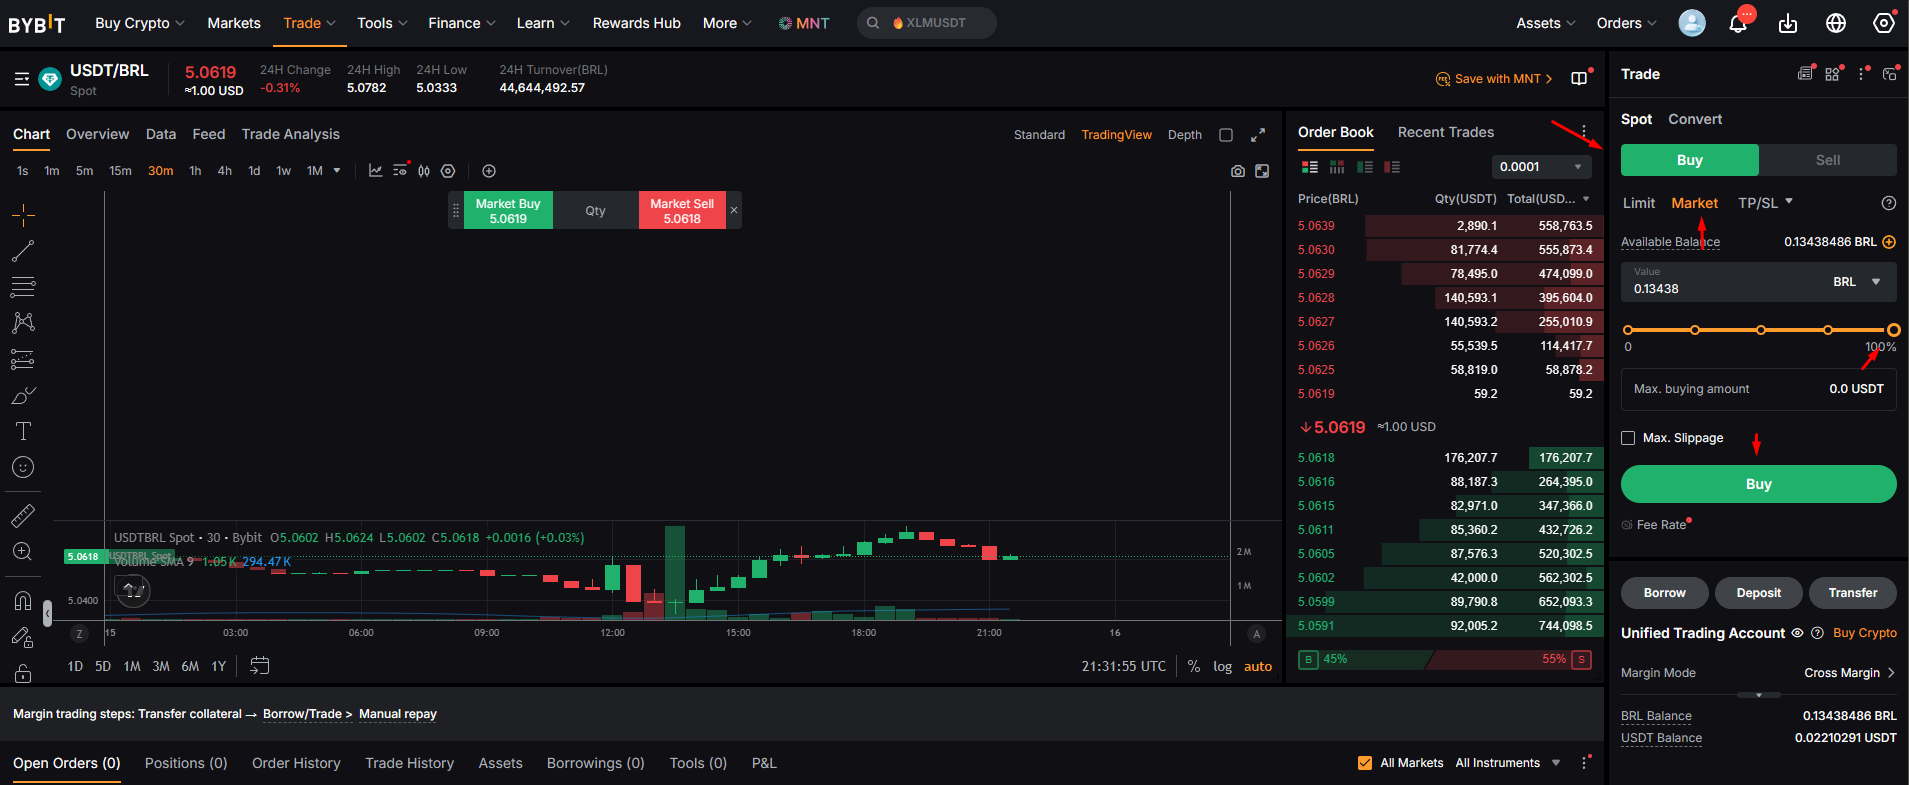Viewport: 1909px width, 785px height.
Task: Toggle the chart layout square icon
Action: (x=1226, y=135)
